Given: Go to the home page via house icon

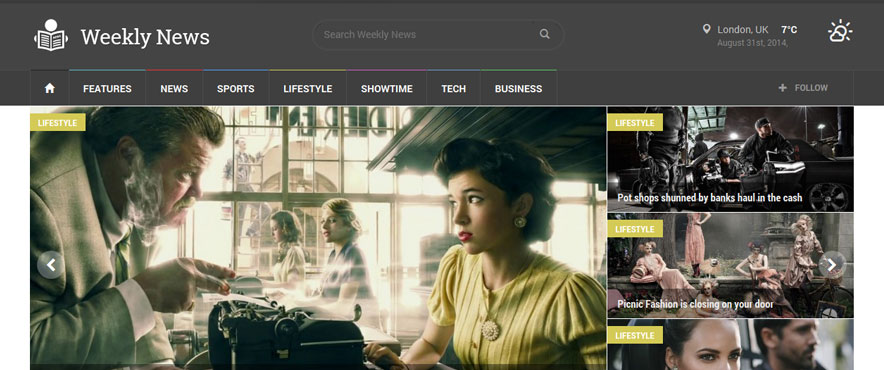Looking at the screenshot, I should 50,88.
